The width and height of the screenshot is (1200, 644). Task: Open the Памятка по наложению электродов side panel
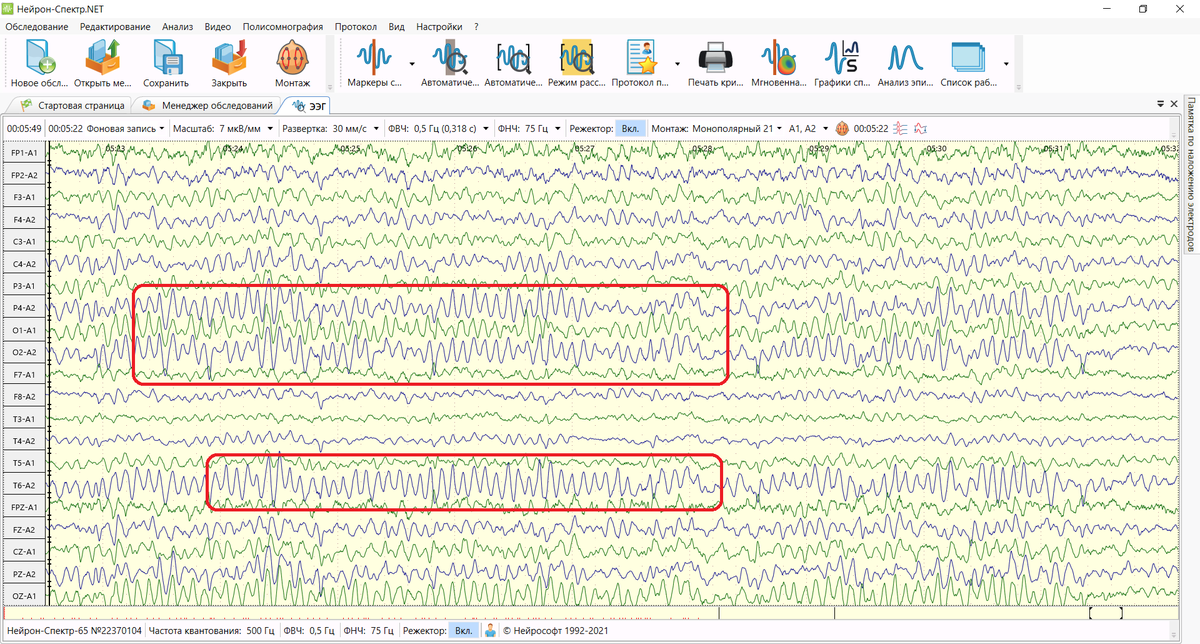(1191, 174)
